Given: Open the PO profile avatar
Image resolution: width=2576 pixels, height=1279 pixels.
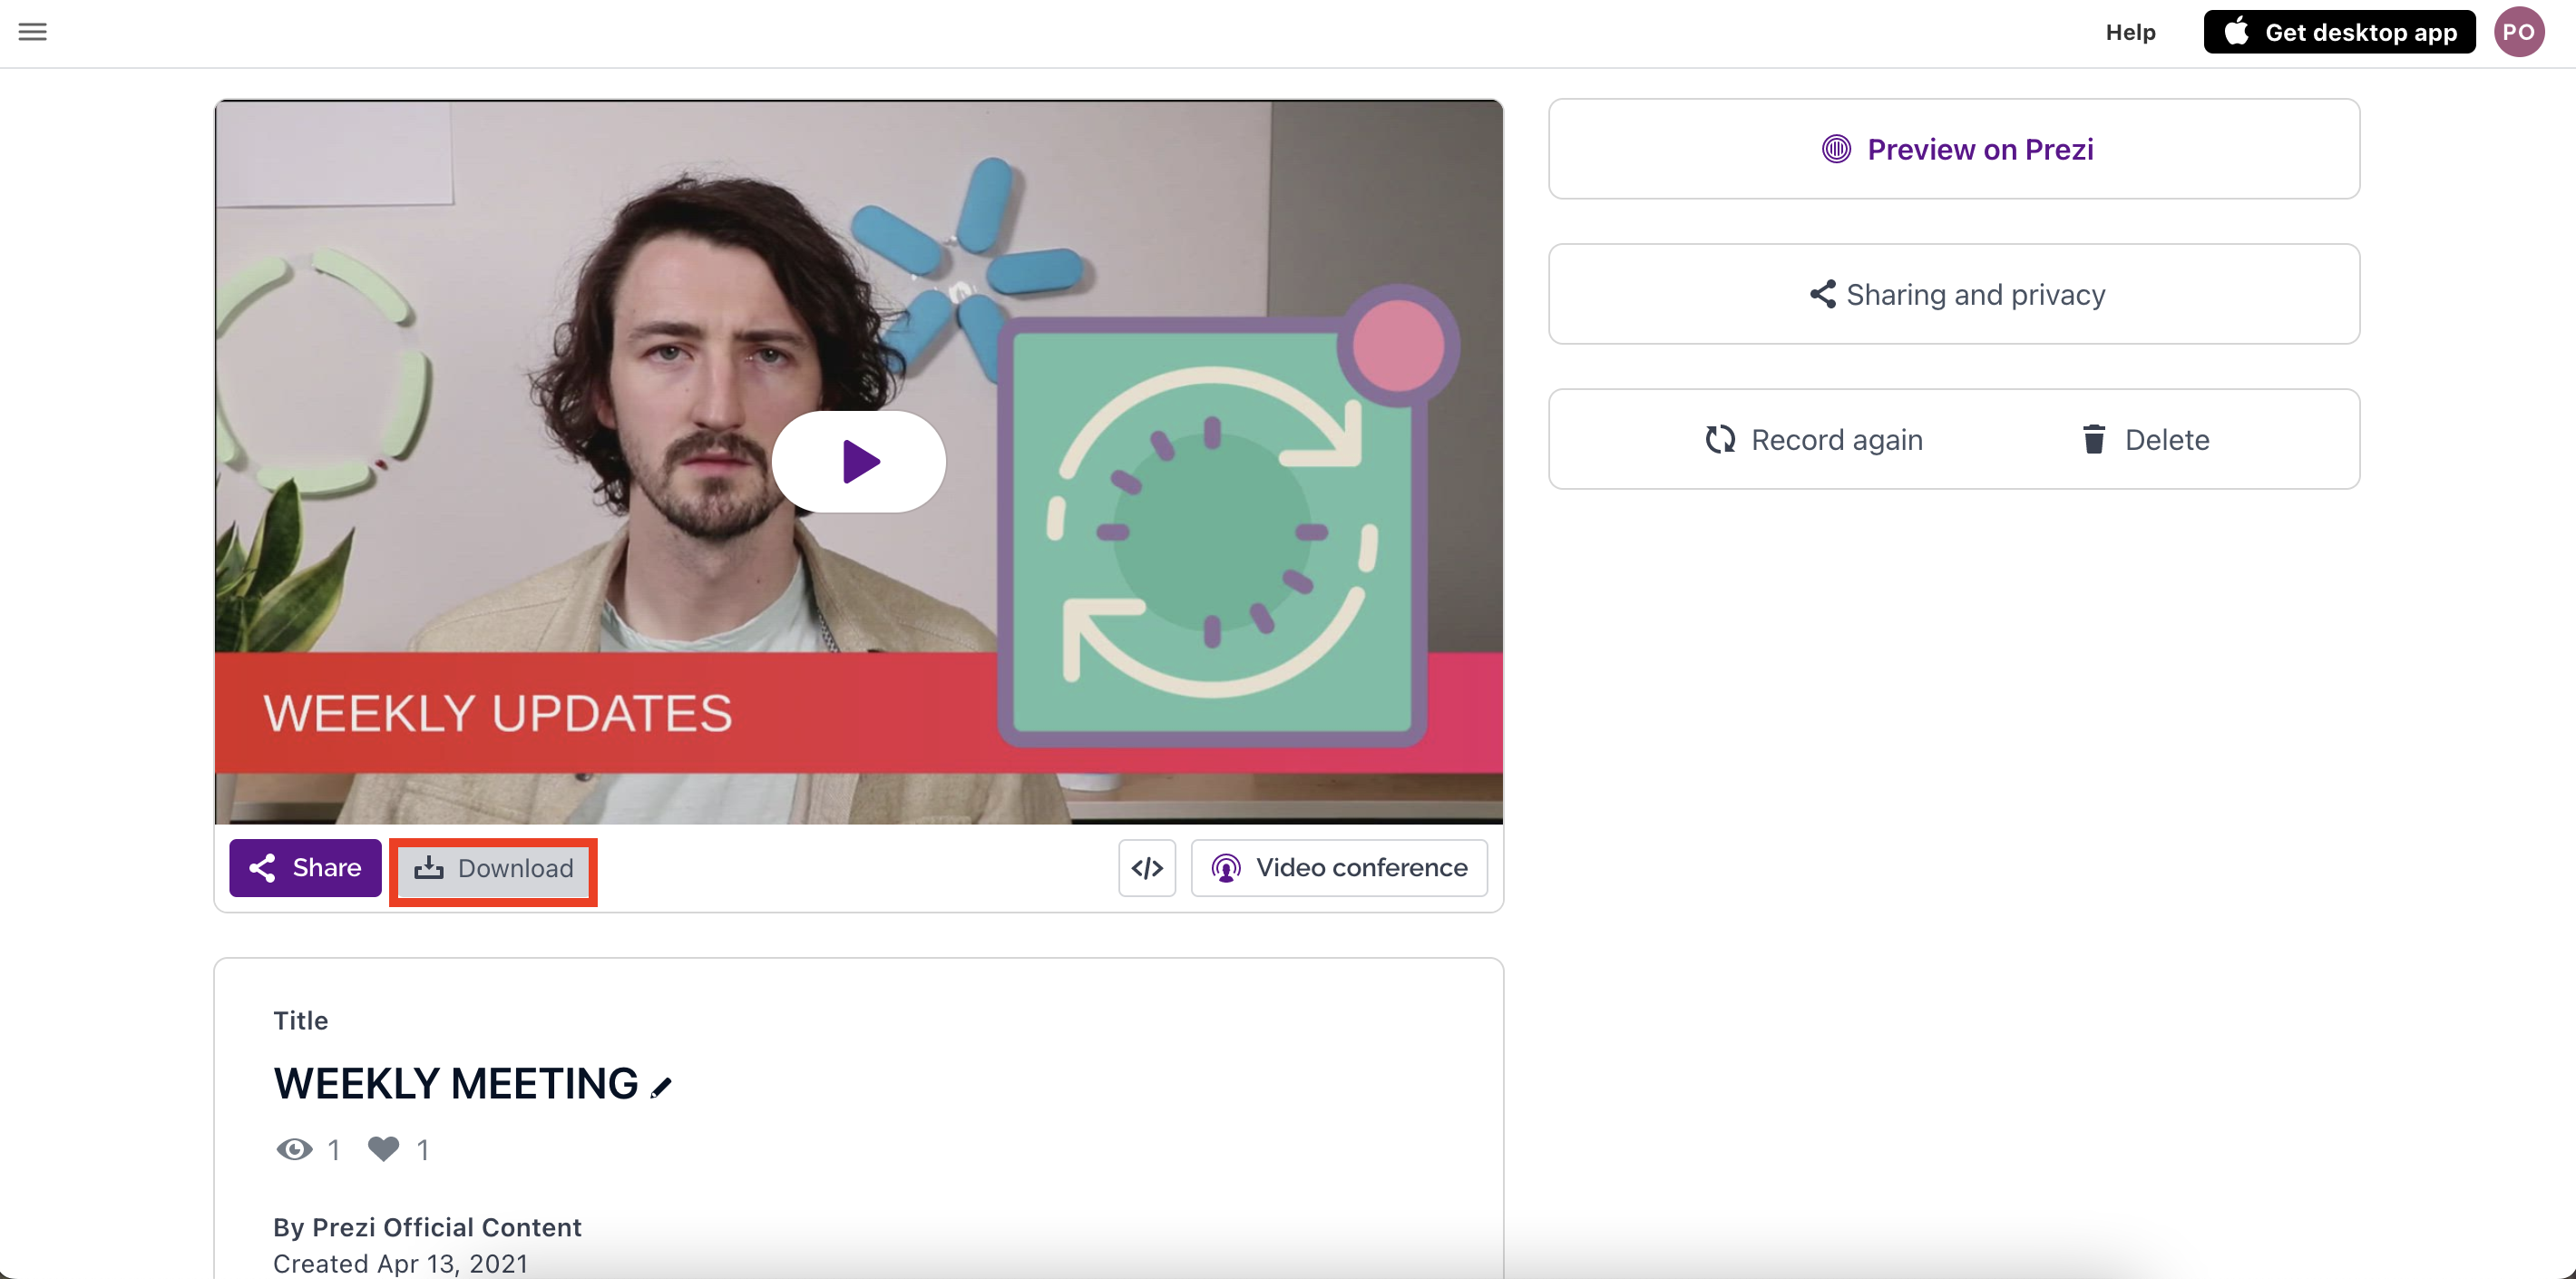Looking at the screenshot, I should click(2518, 32).
